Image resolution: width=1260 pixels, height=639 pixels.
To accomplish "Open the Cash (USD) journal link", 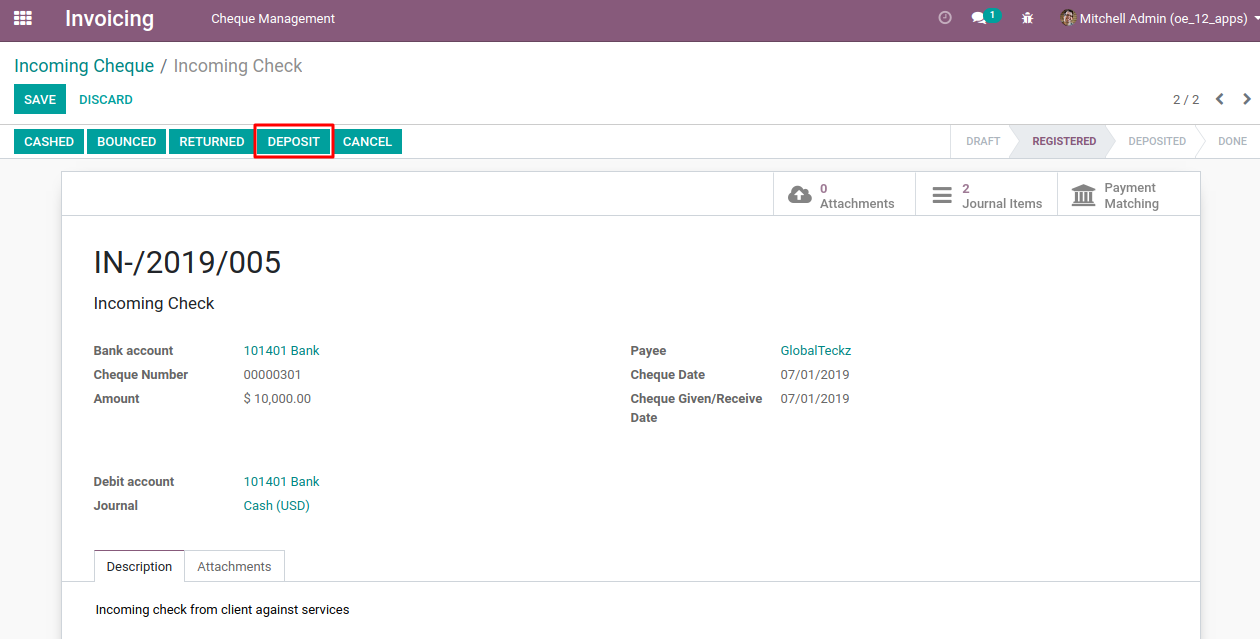I will click(277, 506).
